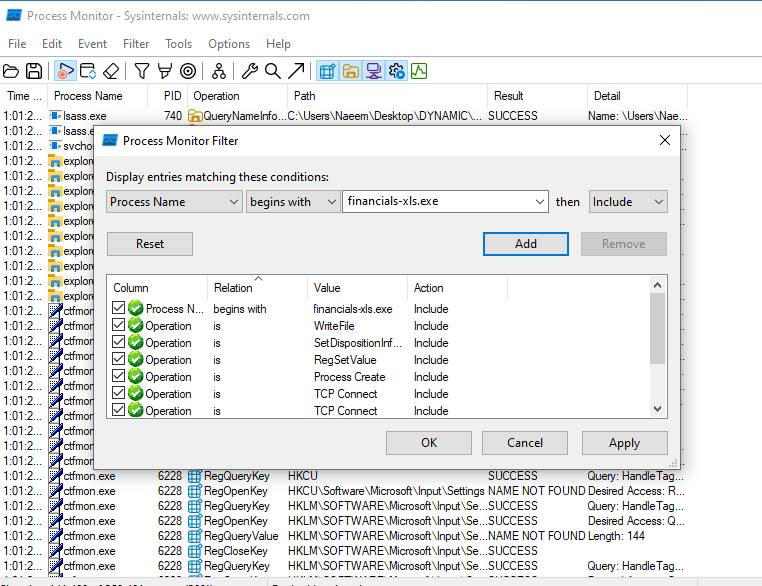The image size is (762, 586).
Task: Open the Help menu
Action: (x=278, y=44)
